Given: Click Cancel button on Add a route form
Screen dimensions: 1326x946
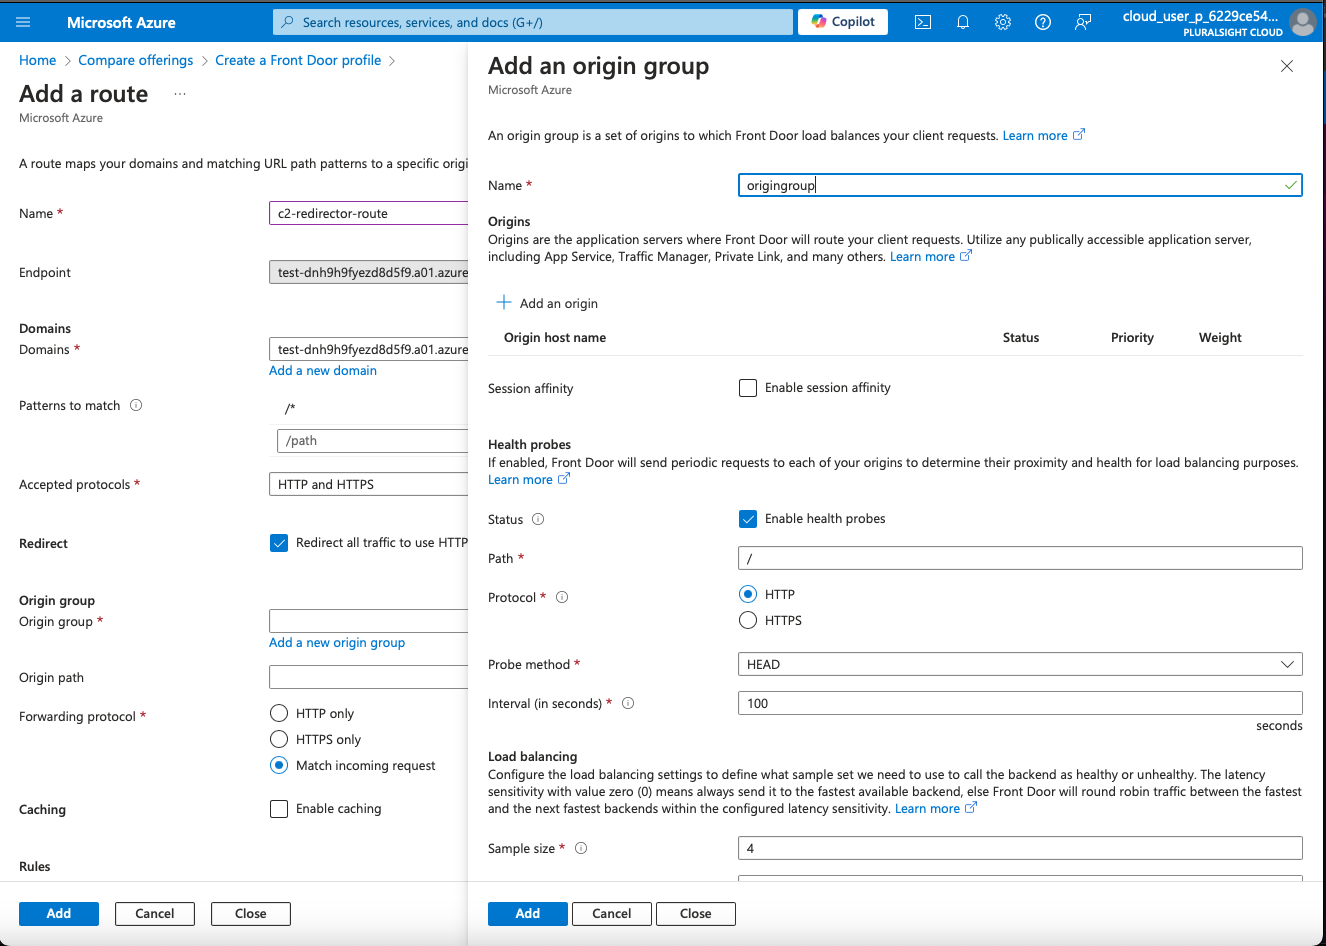Looking at the screenshot, I should coord(155,913).
